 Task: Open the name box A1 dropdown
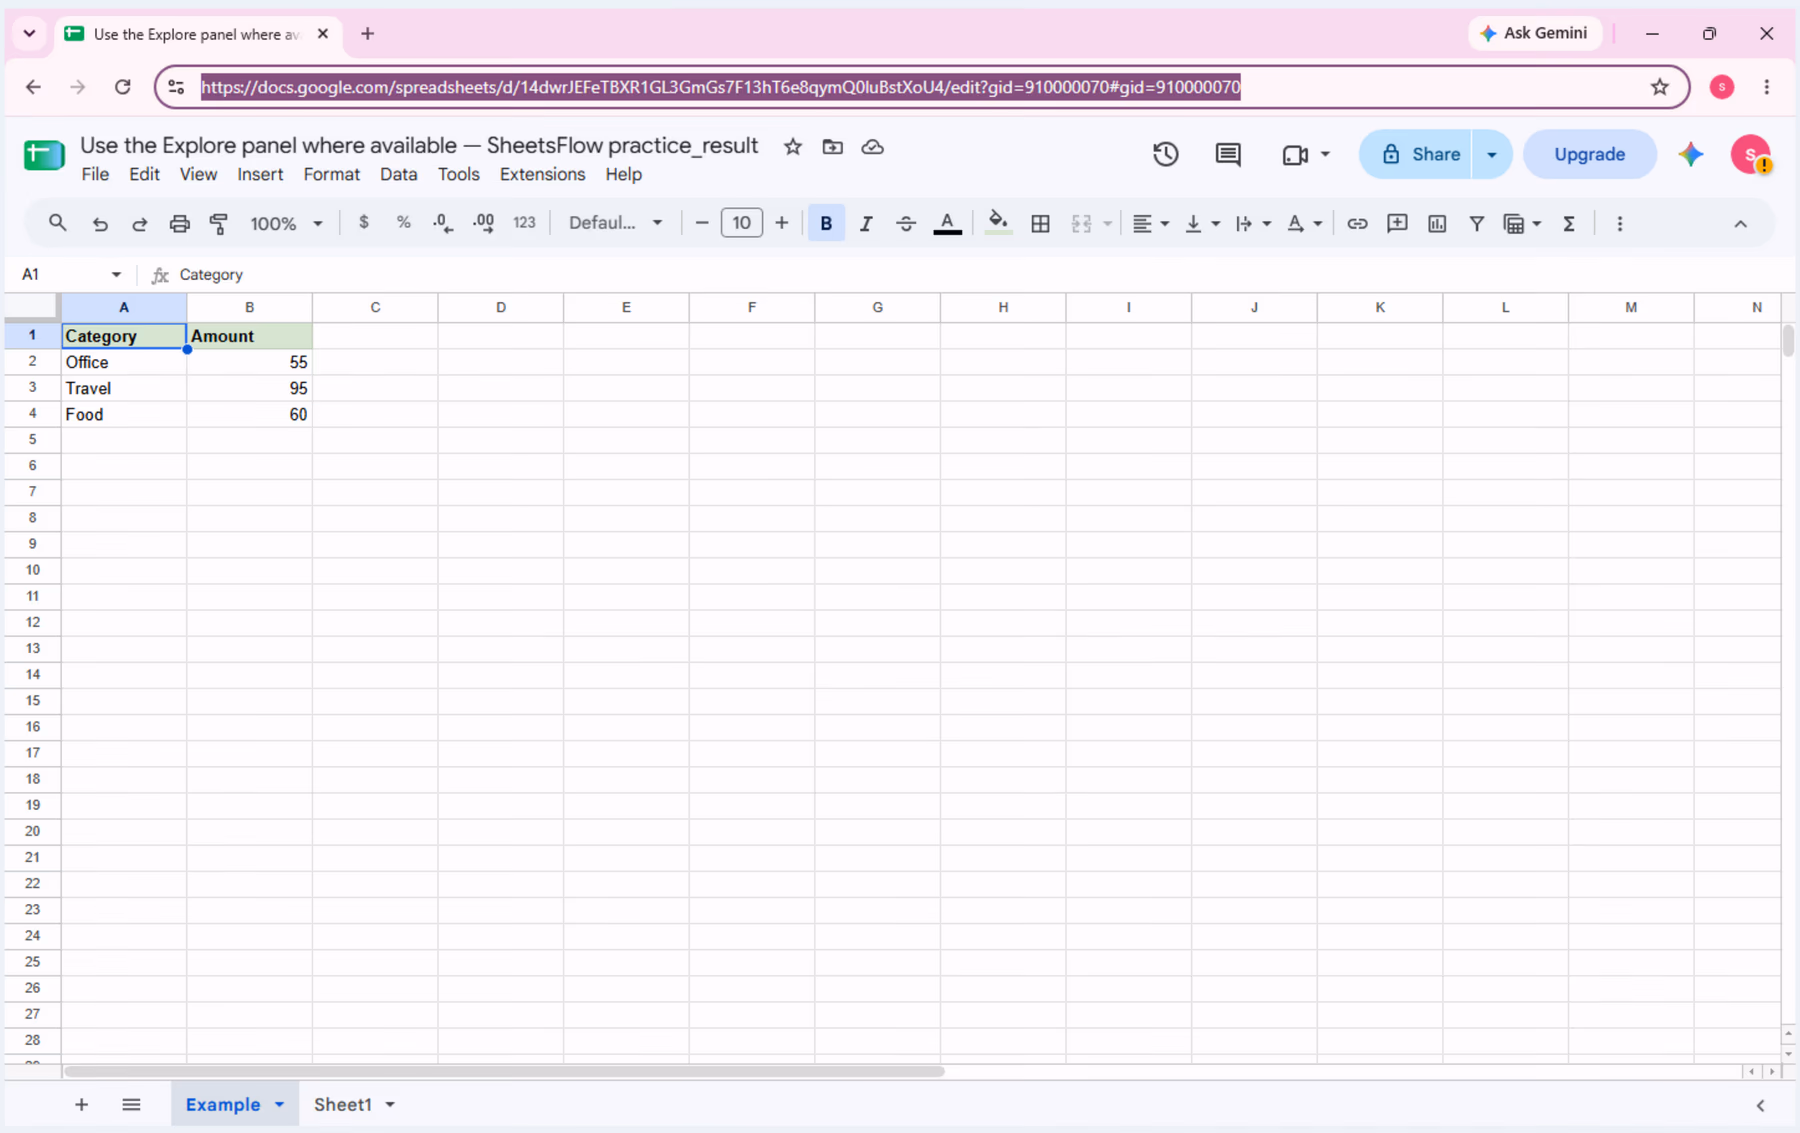(116, 274)
